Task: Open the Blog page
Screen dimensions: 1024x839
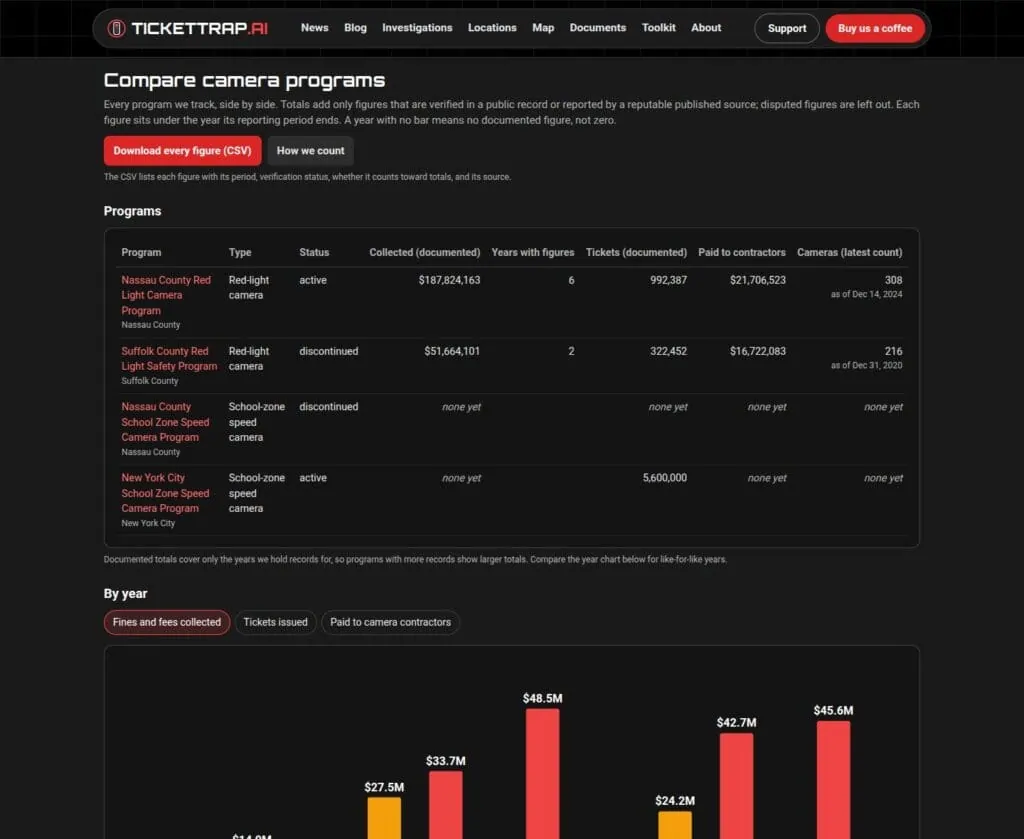Action: pyautogui.click(x=355, y=27)
